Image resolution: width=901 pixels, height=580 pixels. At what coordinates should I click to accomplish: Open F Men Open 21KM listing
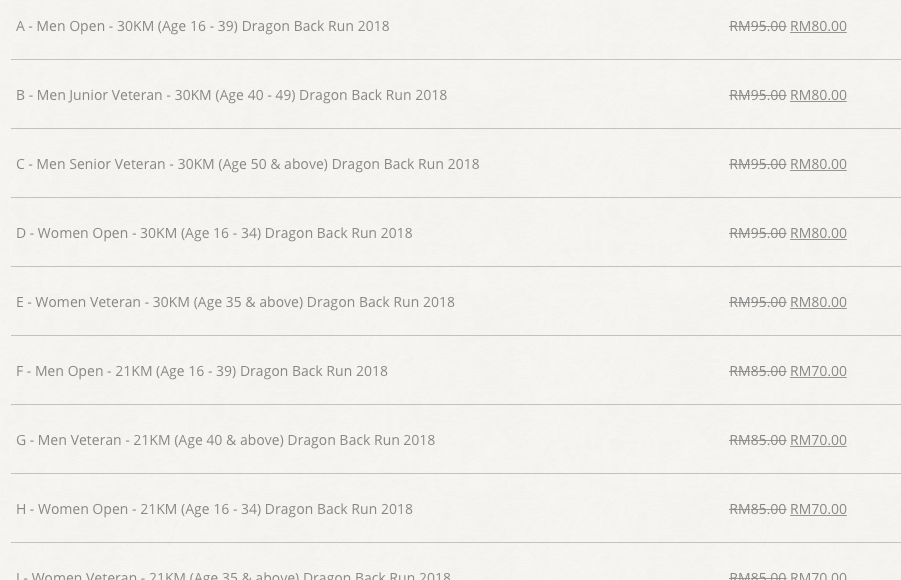tap(202, 371)
